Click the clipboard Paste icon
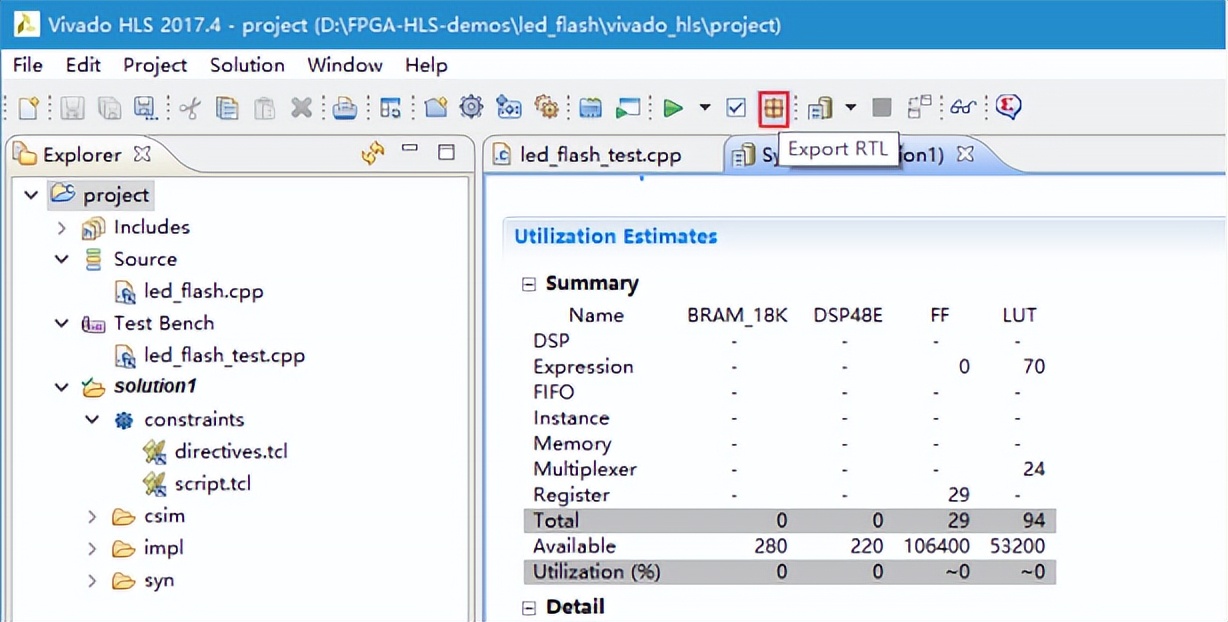Viewport: 1228px width, 622px height. point(264,107)
